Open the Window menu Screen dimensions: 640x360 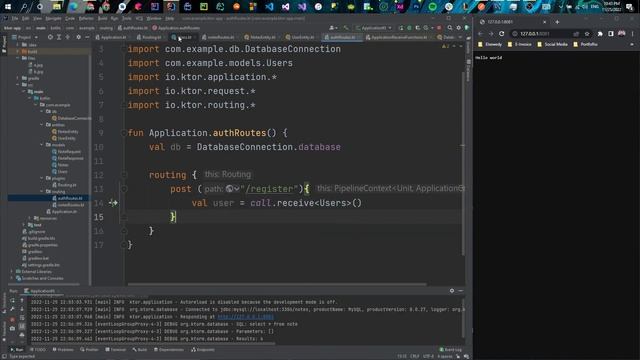(154, 18)
